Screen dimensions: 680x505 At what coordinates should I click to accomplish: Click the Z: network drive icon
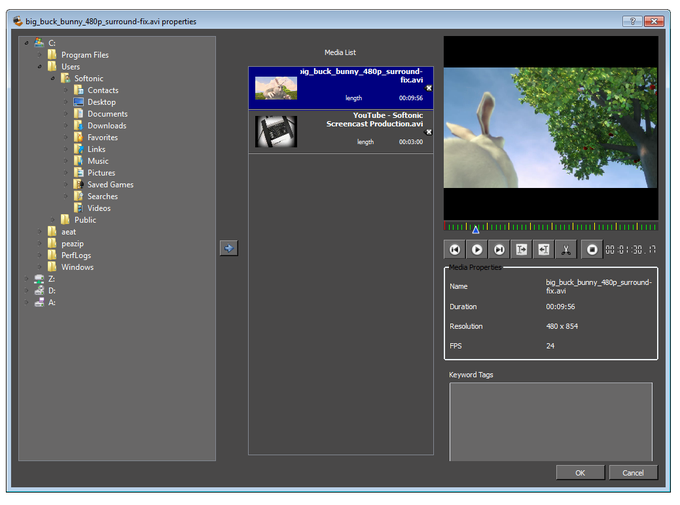[x=39, y=279]
